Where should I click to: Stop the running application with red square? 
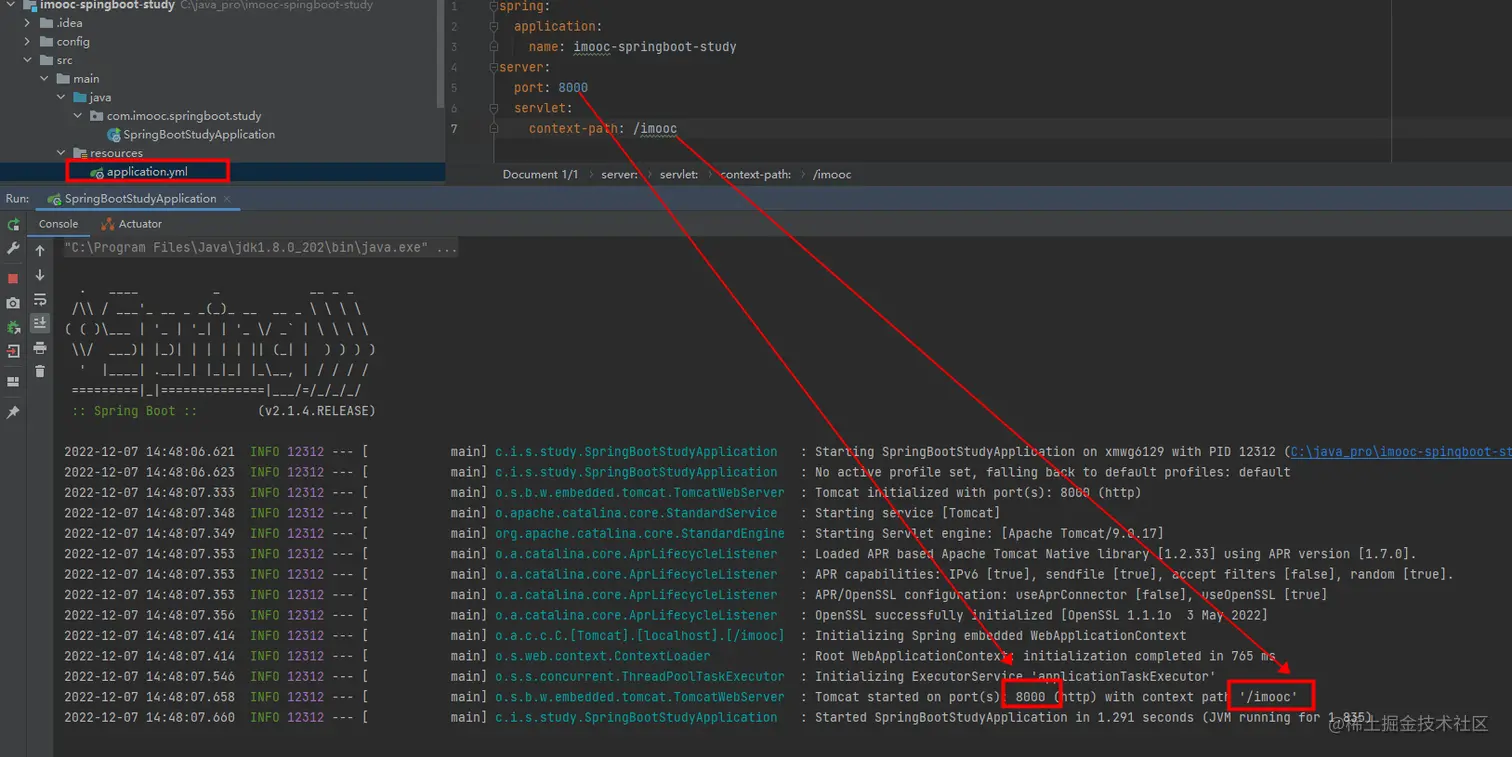13,278
